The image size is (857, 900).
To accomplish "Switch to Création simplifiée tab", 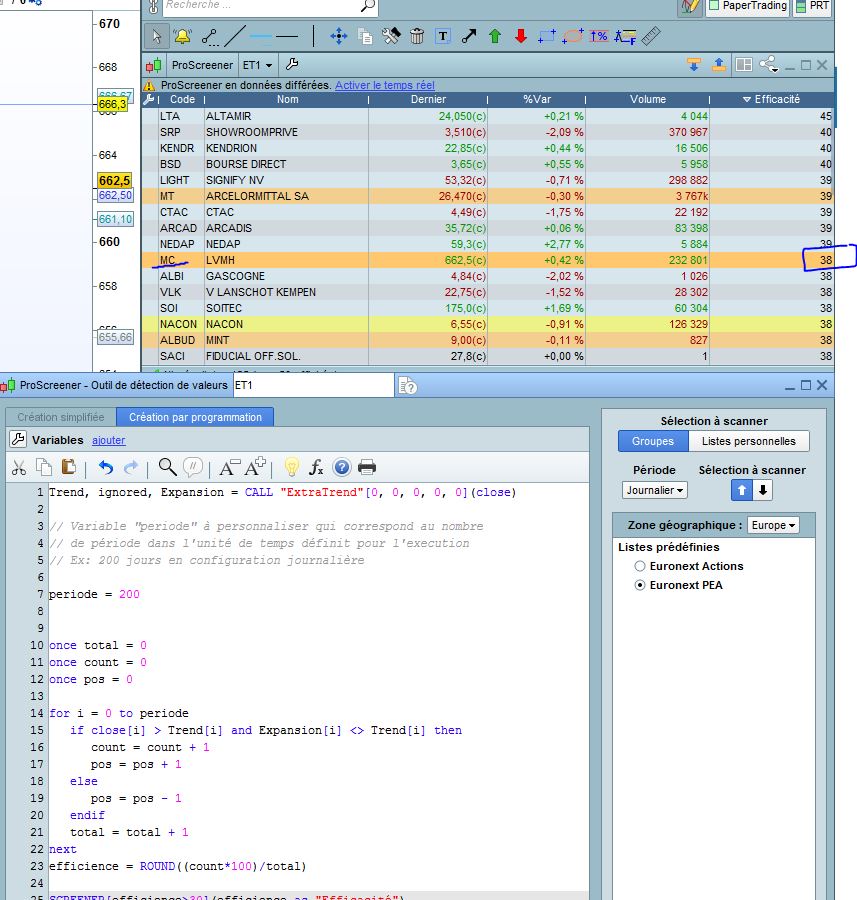I will click(61, 417).
